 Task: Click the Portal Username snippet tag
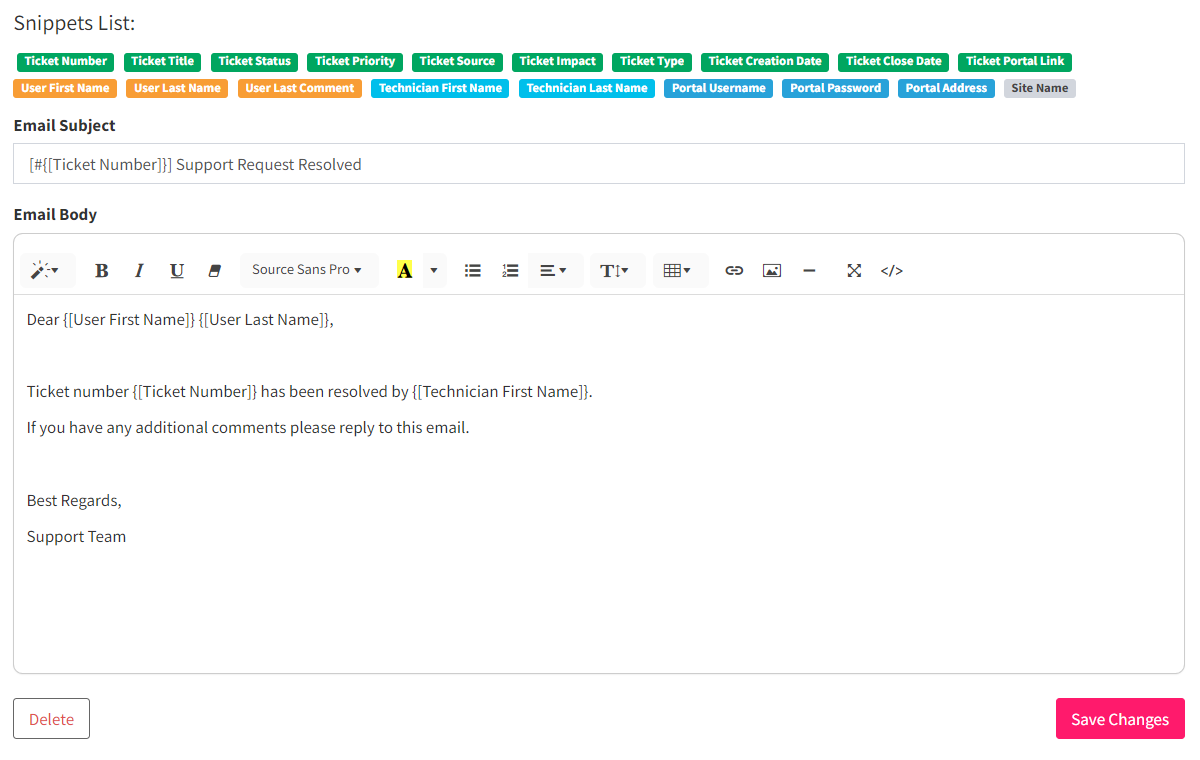719,89
